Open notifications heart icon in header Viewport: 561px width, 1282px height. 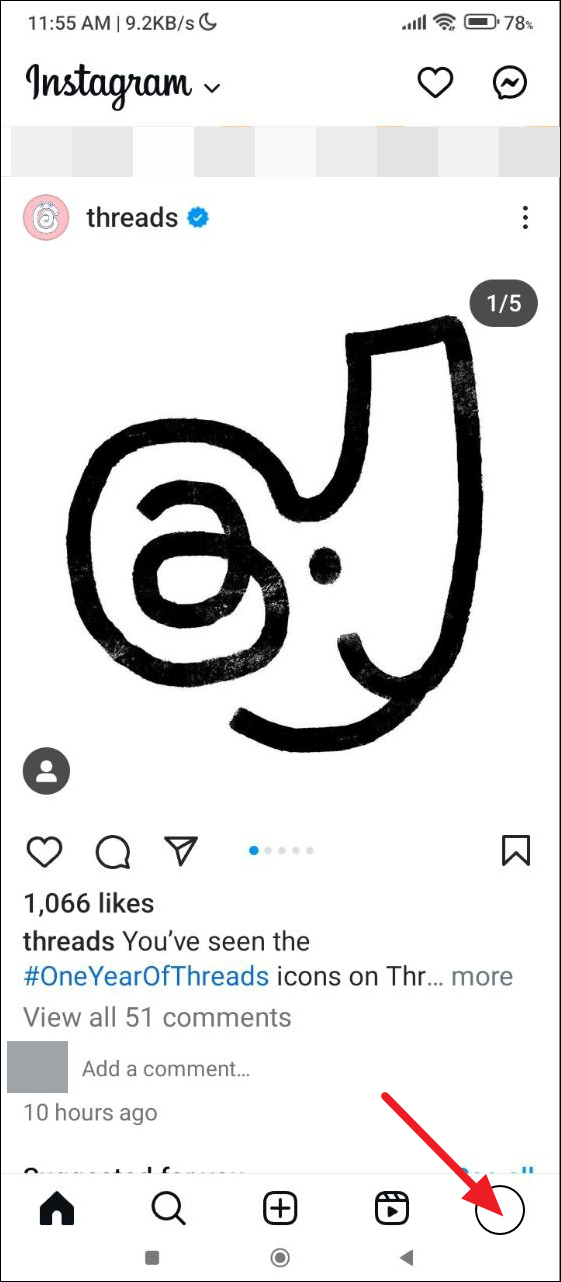click(435, 84)
